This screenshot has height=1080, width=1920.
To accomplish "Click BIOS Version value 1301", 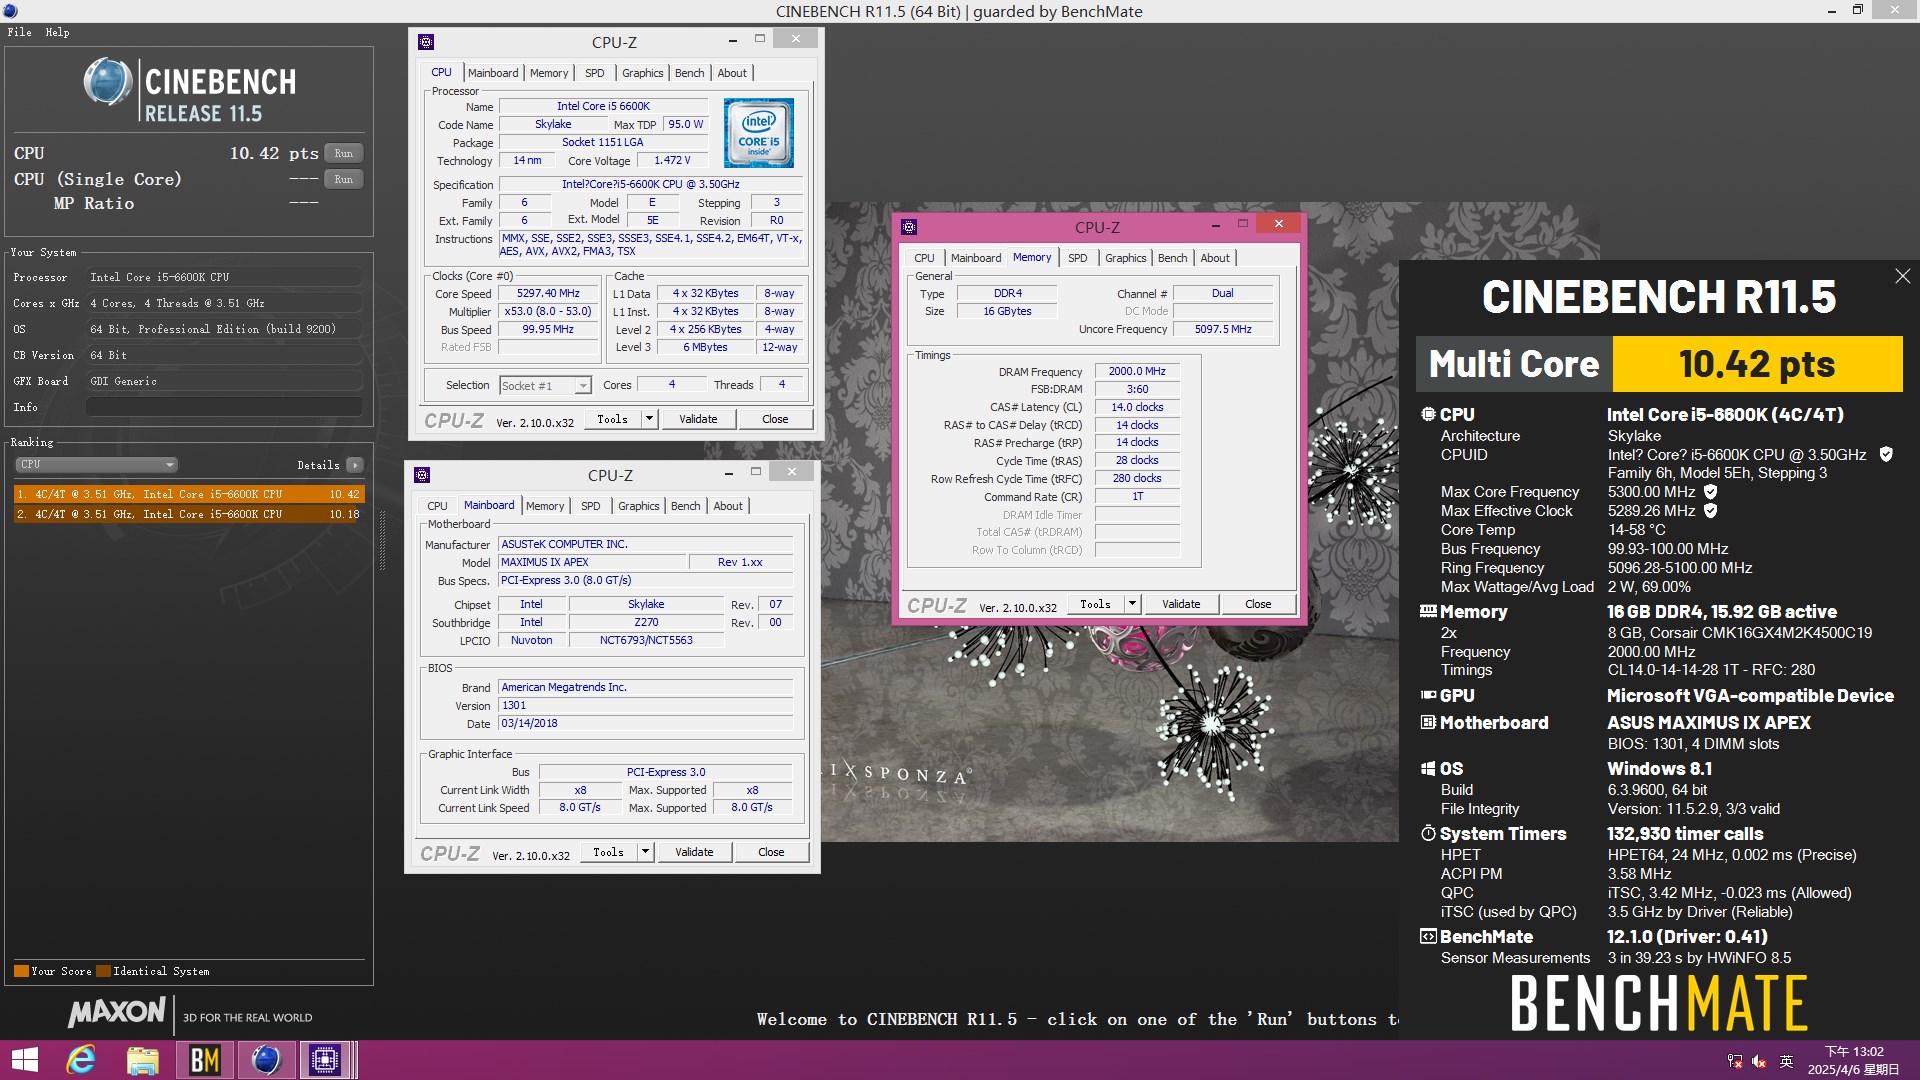I will point(646,705).
